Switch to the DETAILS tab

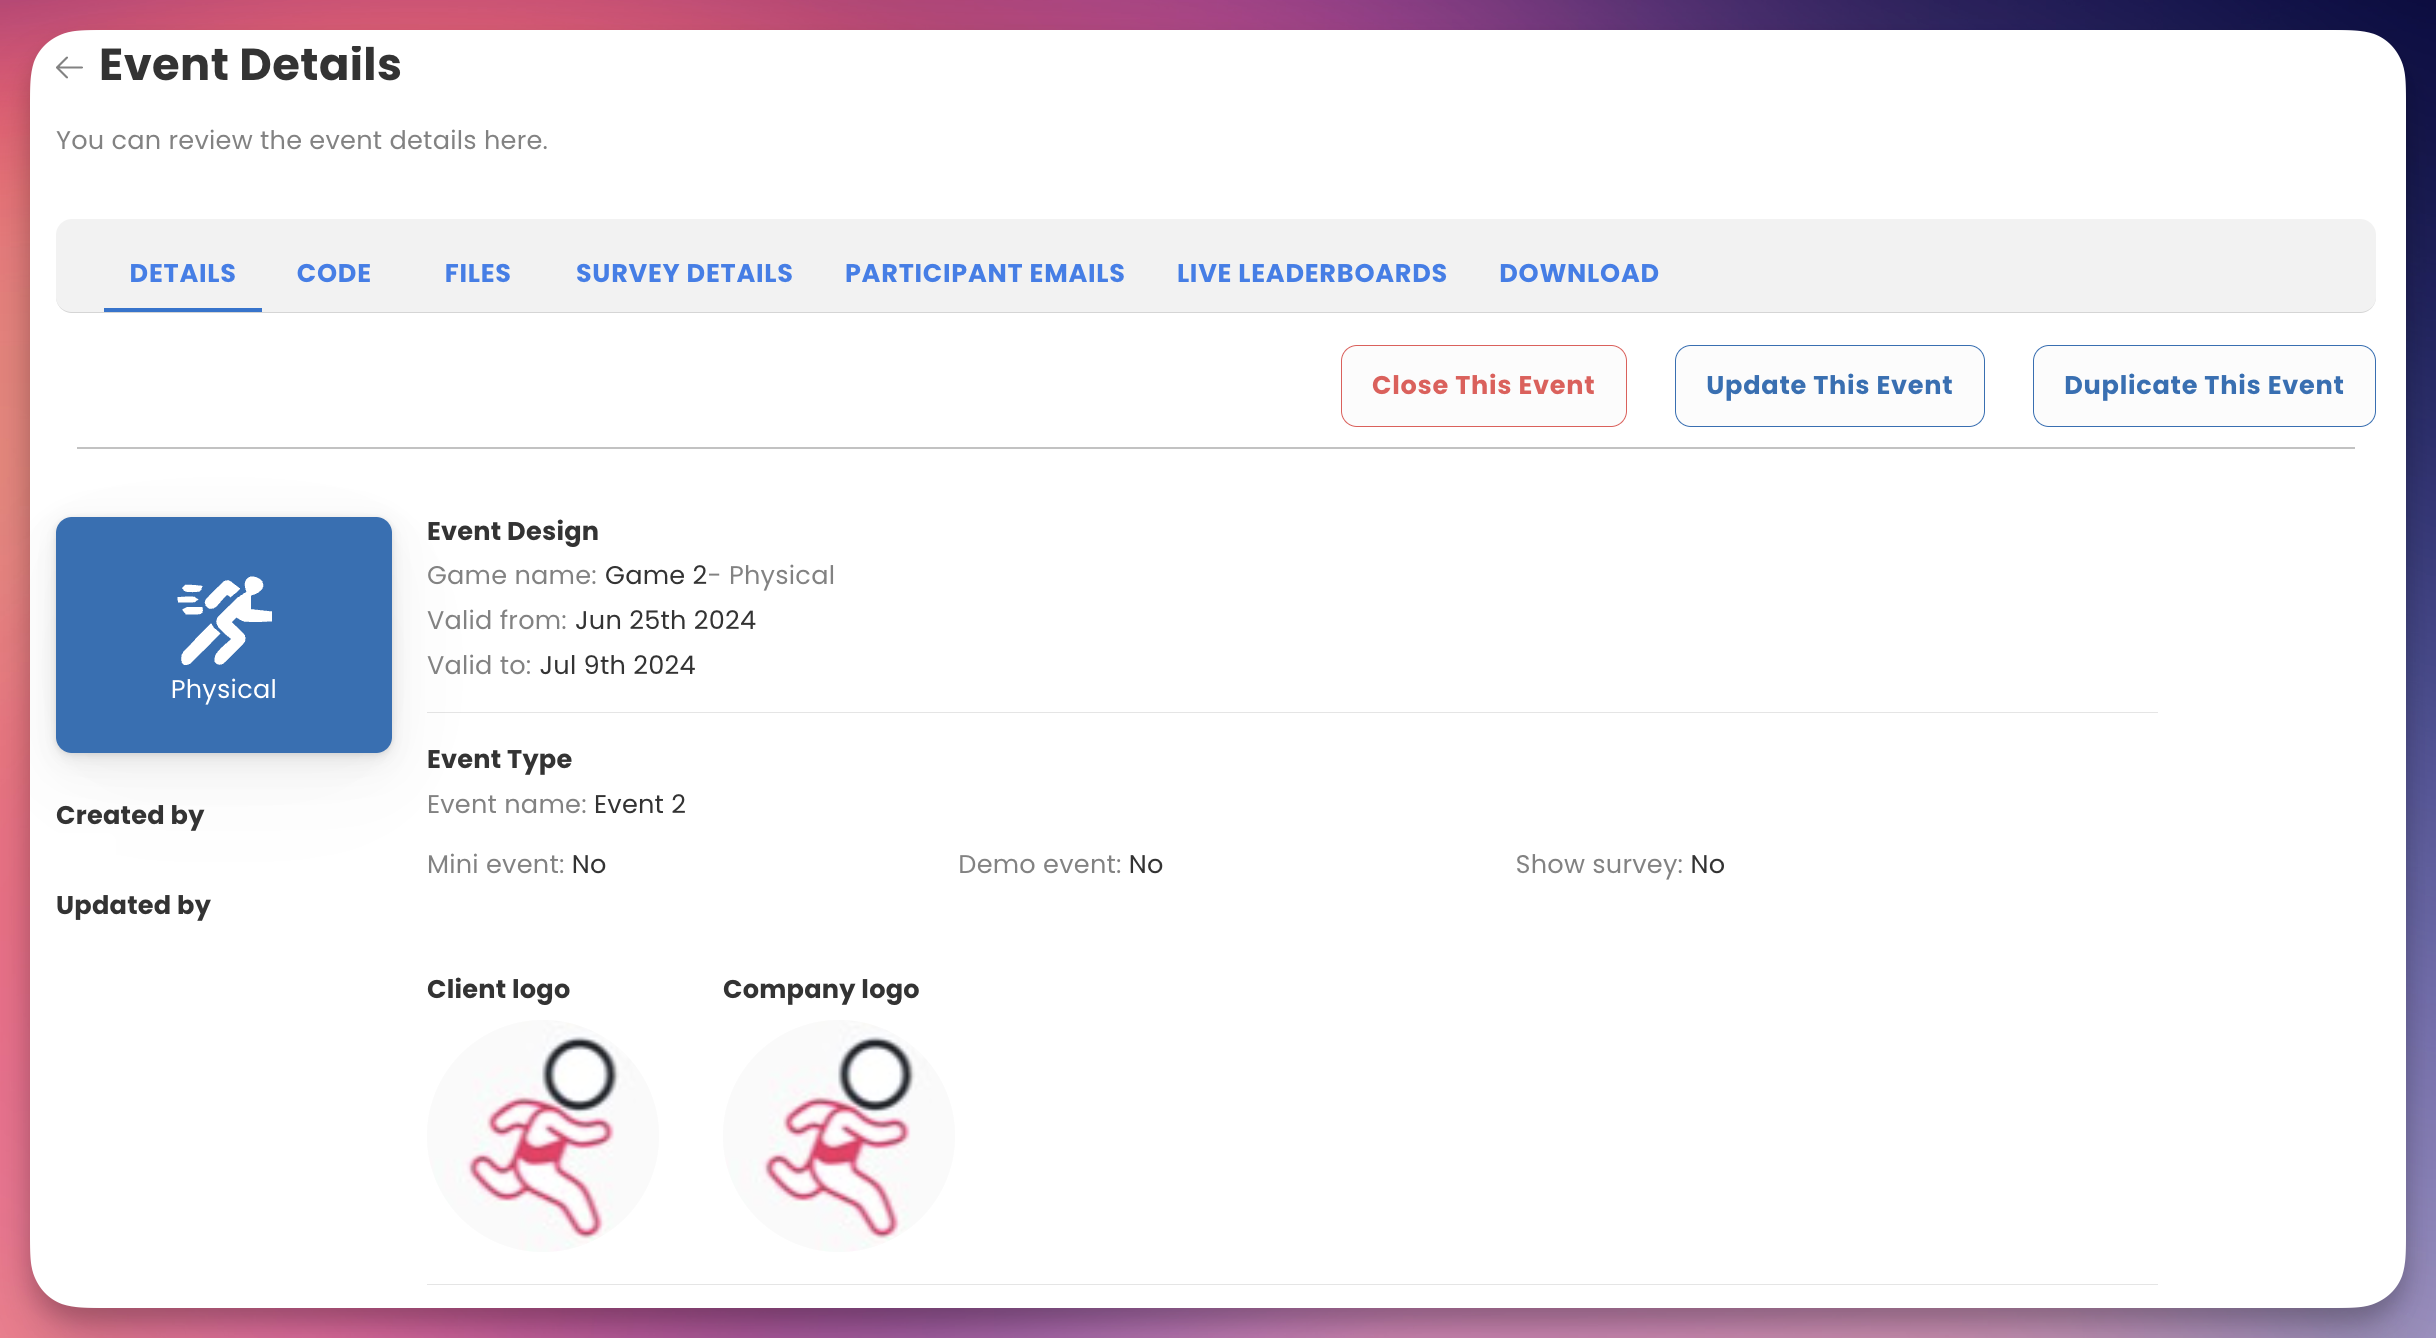[x=182, y=273]
